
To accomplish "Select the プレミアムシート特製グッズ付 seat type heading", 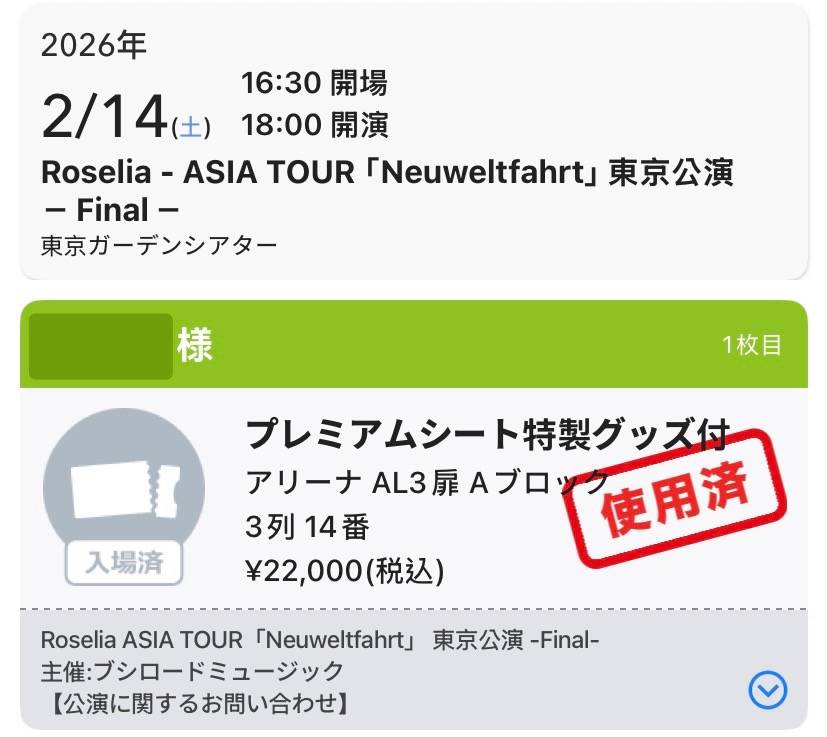I will (487, 435).
